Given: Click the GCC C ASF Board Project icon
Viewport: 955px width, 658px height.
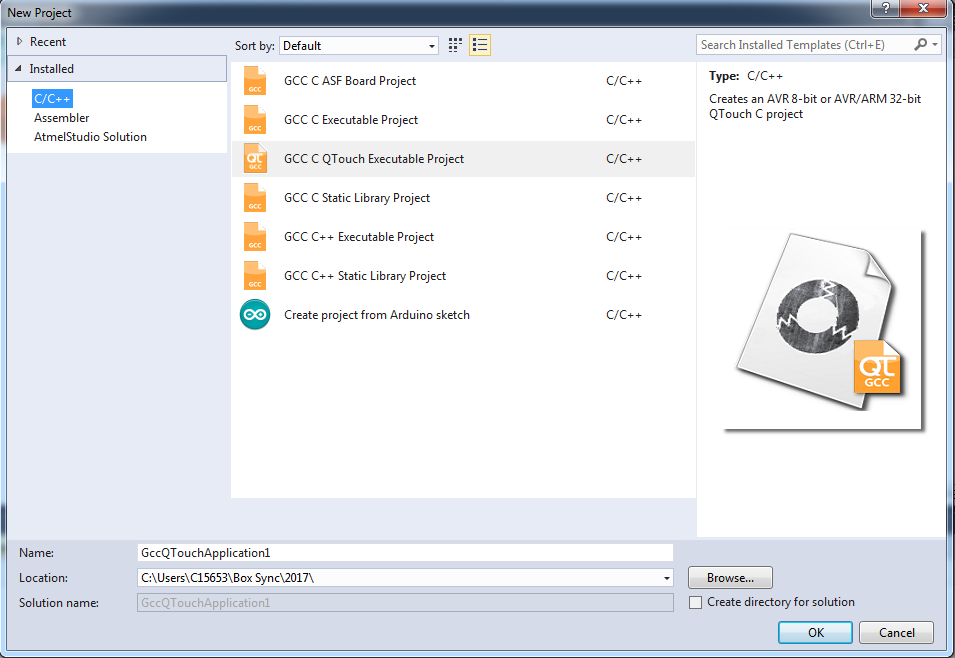Looking at the screenshot, I should pos(255,81).
